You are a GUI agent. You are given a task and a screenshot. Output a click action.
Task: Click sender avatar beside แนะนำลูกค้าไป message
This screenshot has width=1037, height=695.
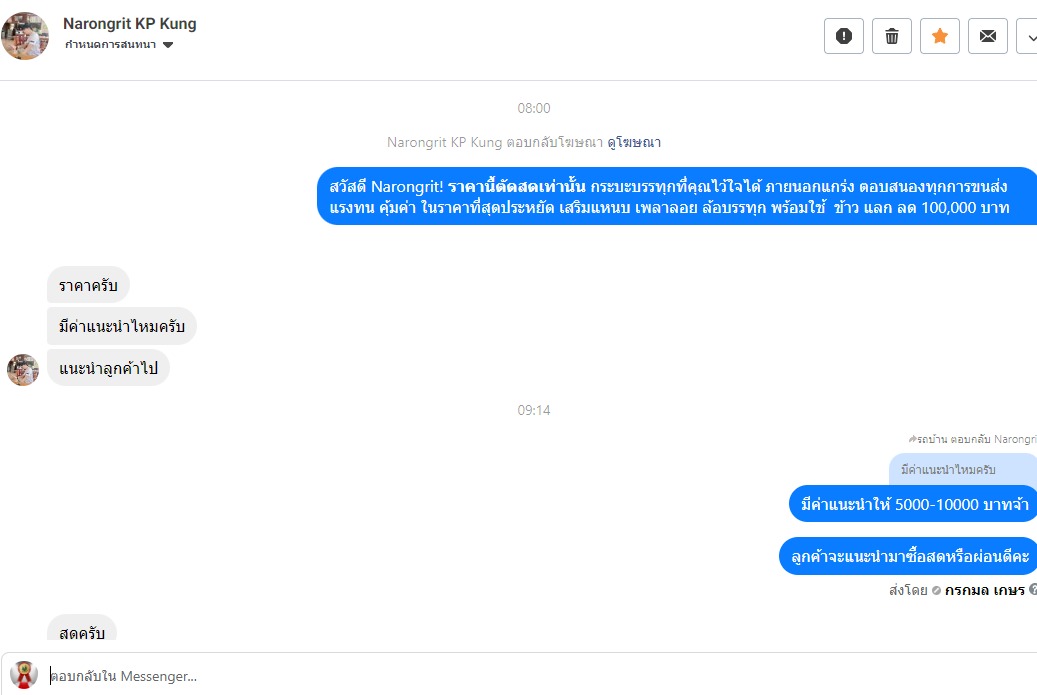pyautogui.click(x=23, y=370)
